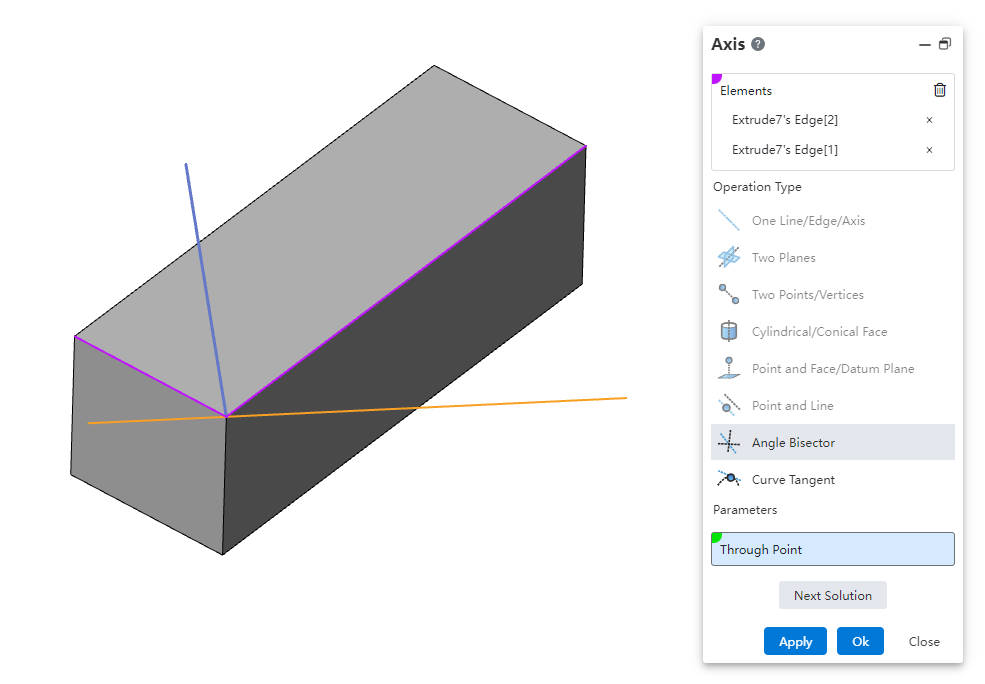Viewport: 985px width, 684px height.
Task: Select Two Points/Vertices icon
Action: tap(729, 294)
